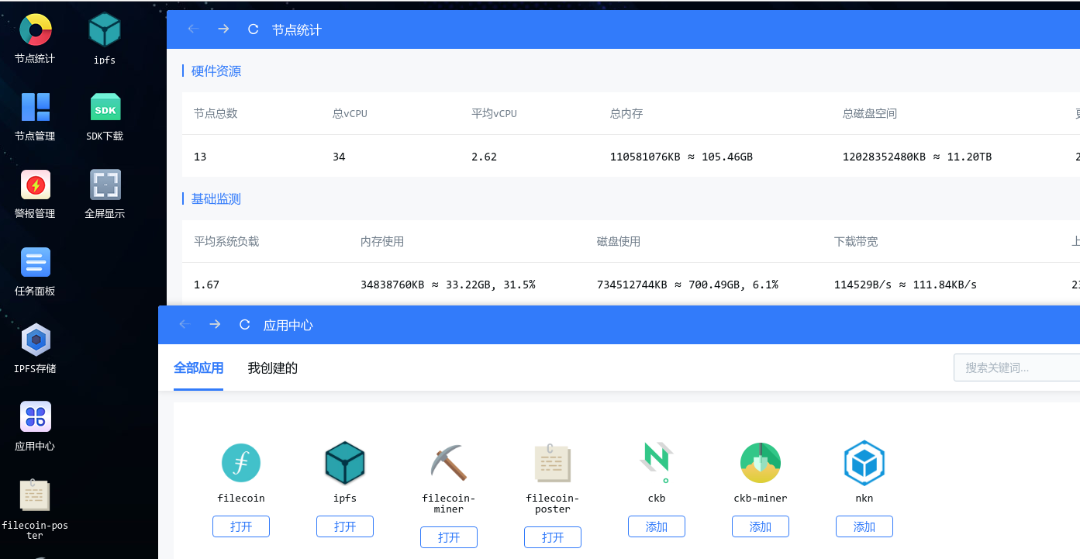Go back in 节点统计 window
The width and height of the screenshot is (1080, 559).
pyautogui.click(x=193, y=29)
